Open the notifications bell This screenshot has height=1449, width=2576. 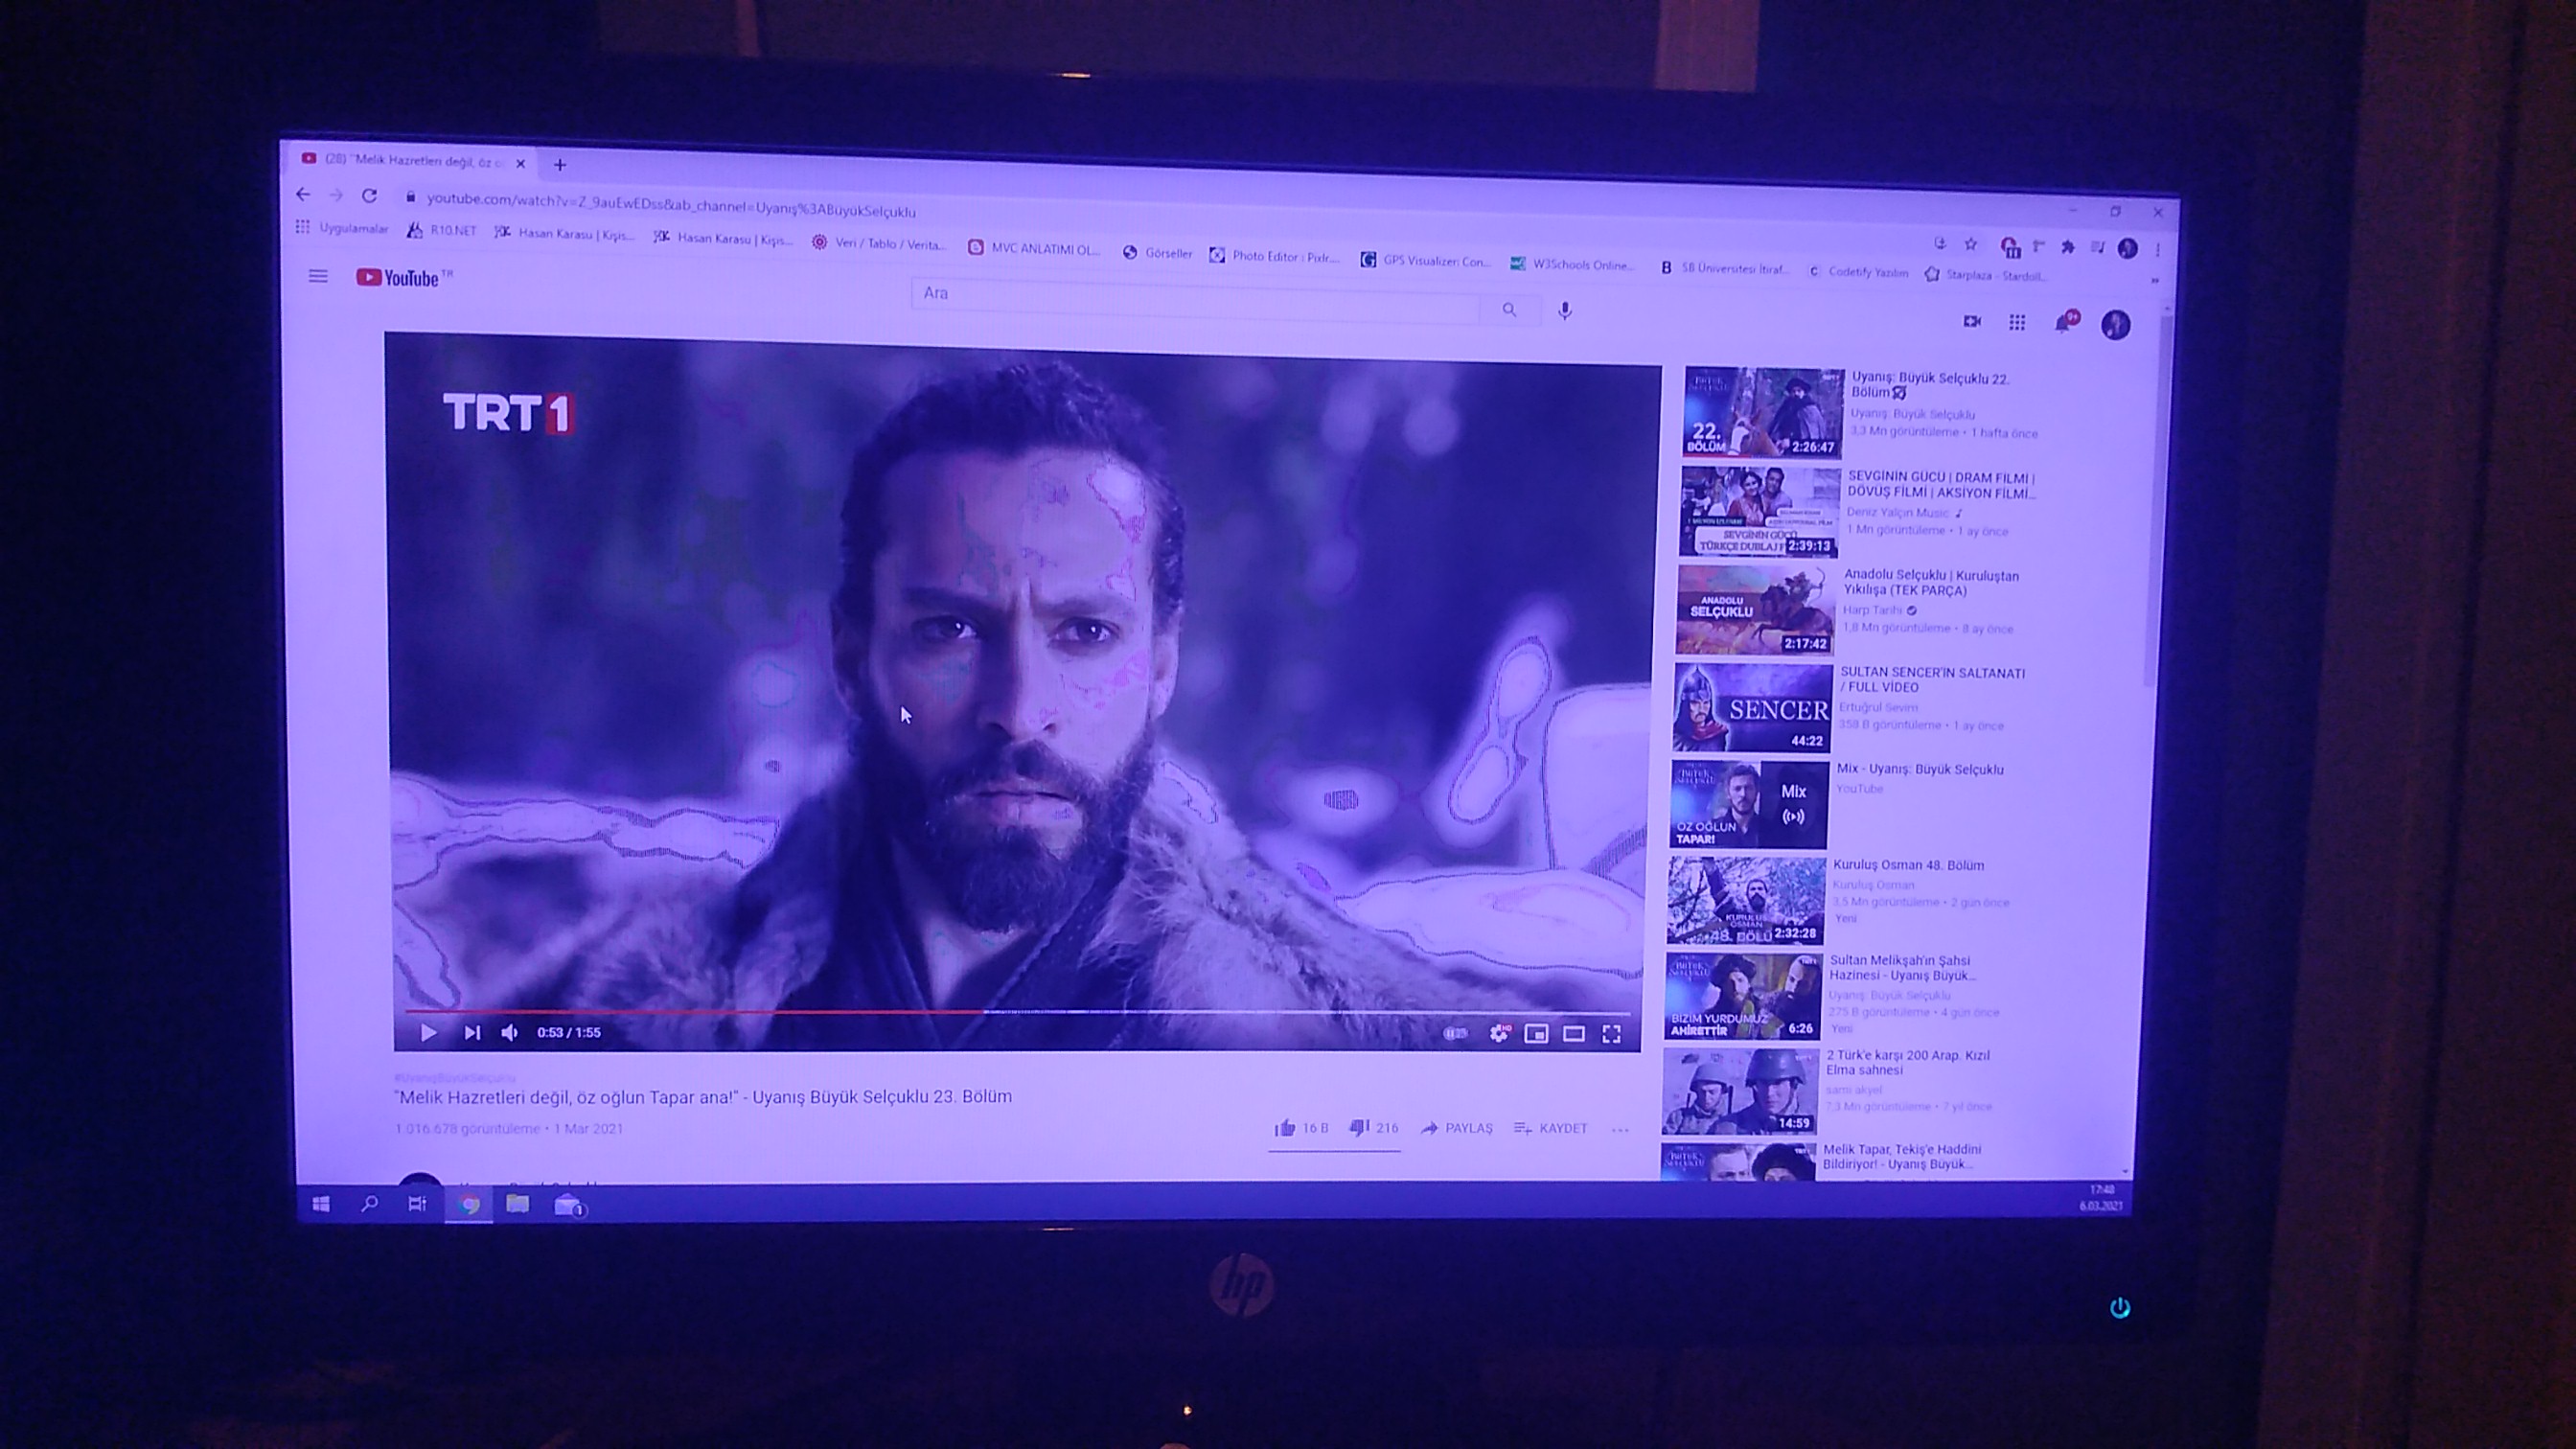click(2064, 322)
